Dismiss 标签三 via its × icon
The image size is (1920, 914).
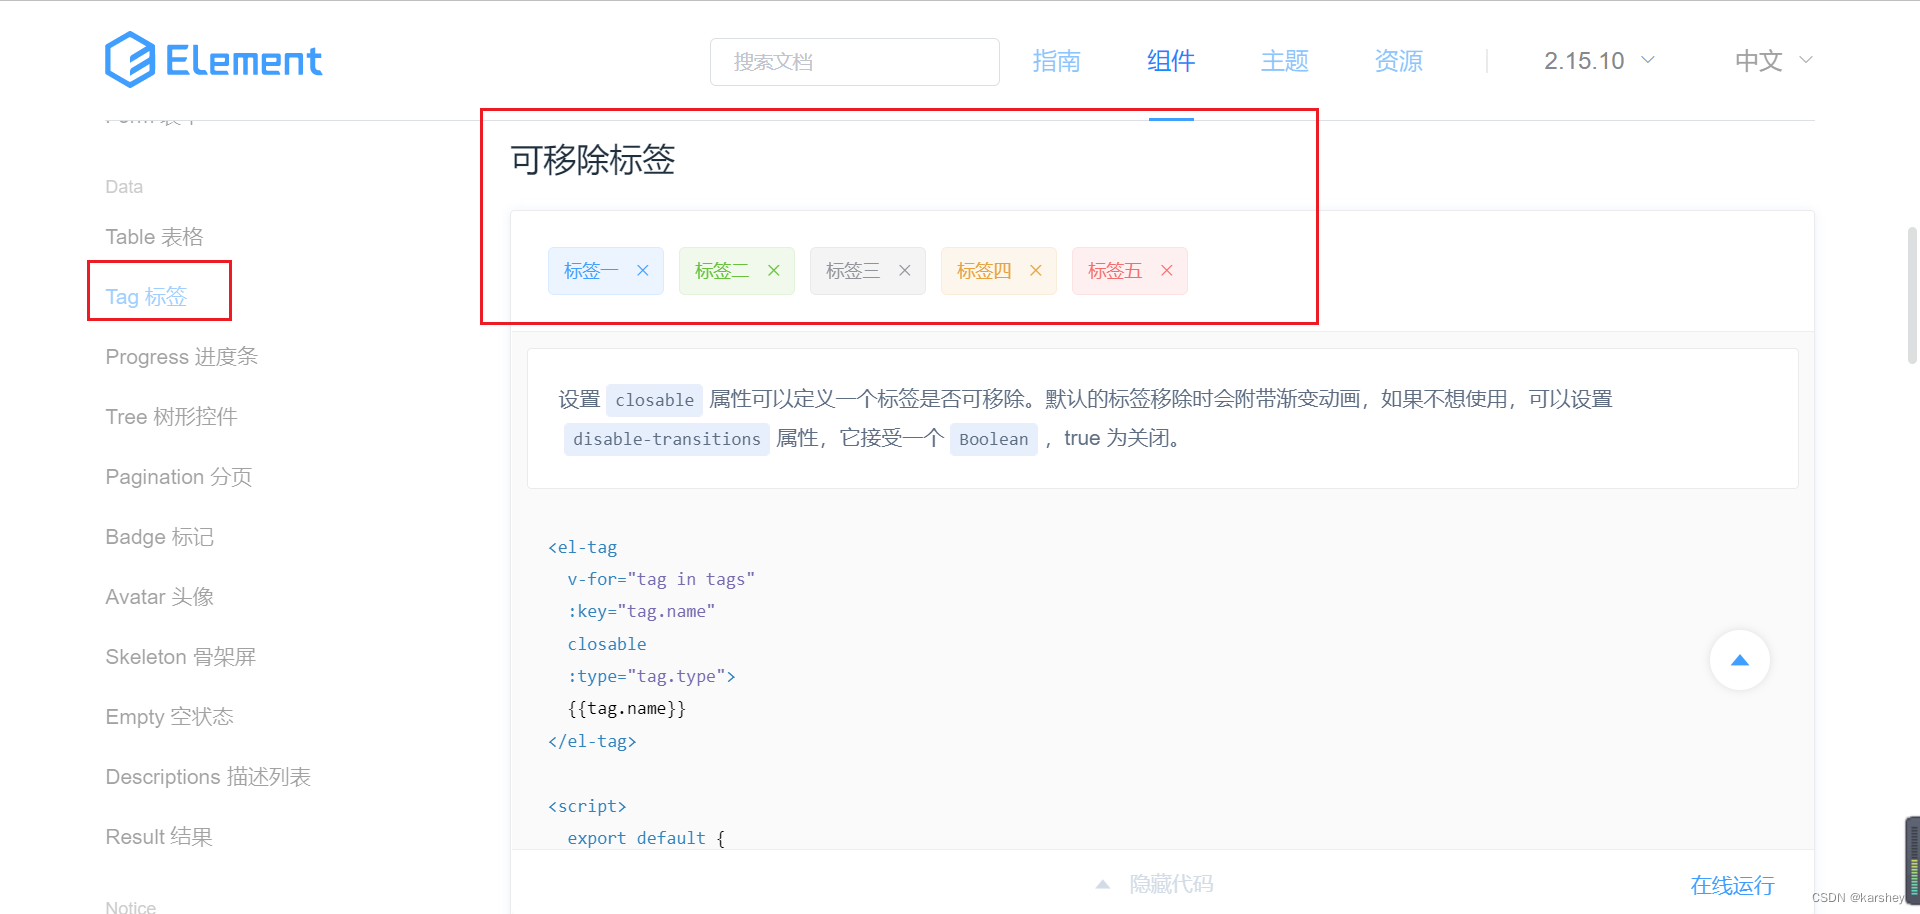click(x=904, y=270)
